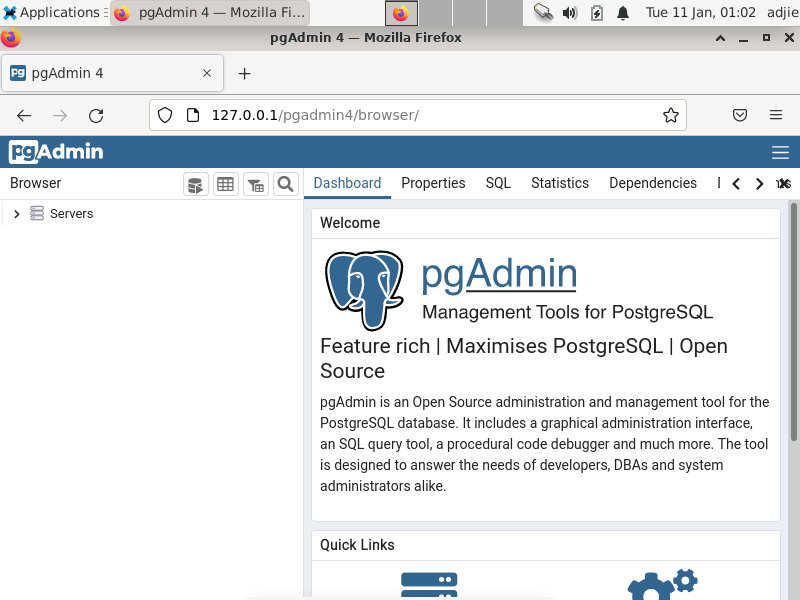The image size is (800, 600).
Task: Click the "Quick Links" heading
Action: coord(357,545)
